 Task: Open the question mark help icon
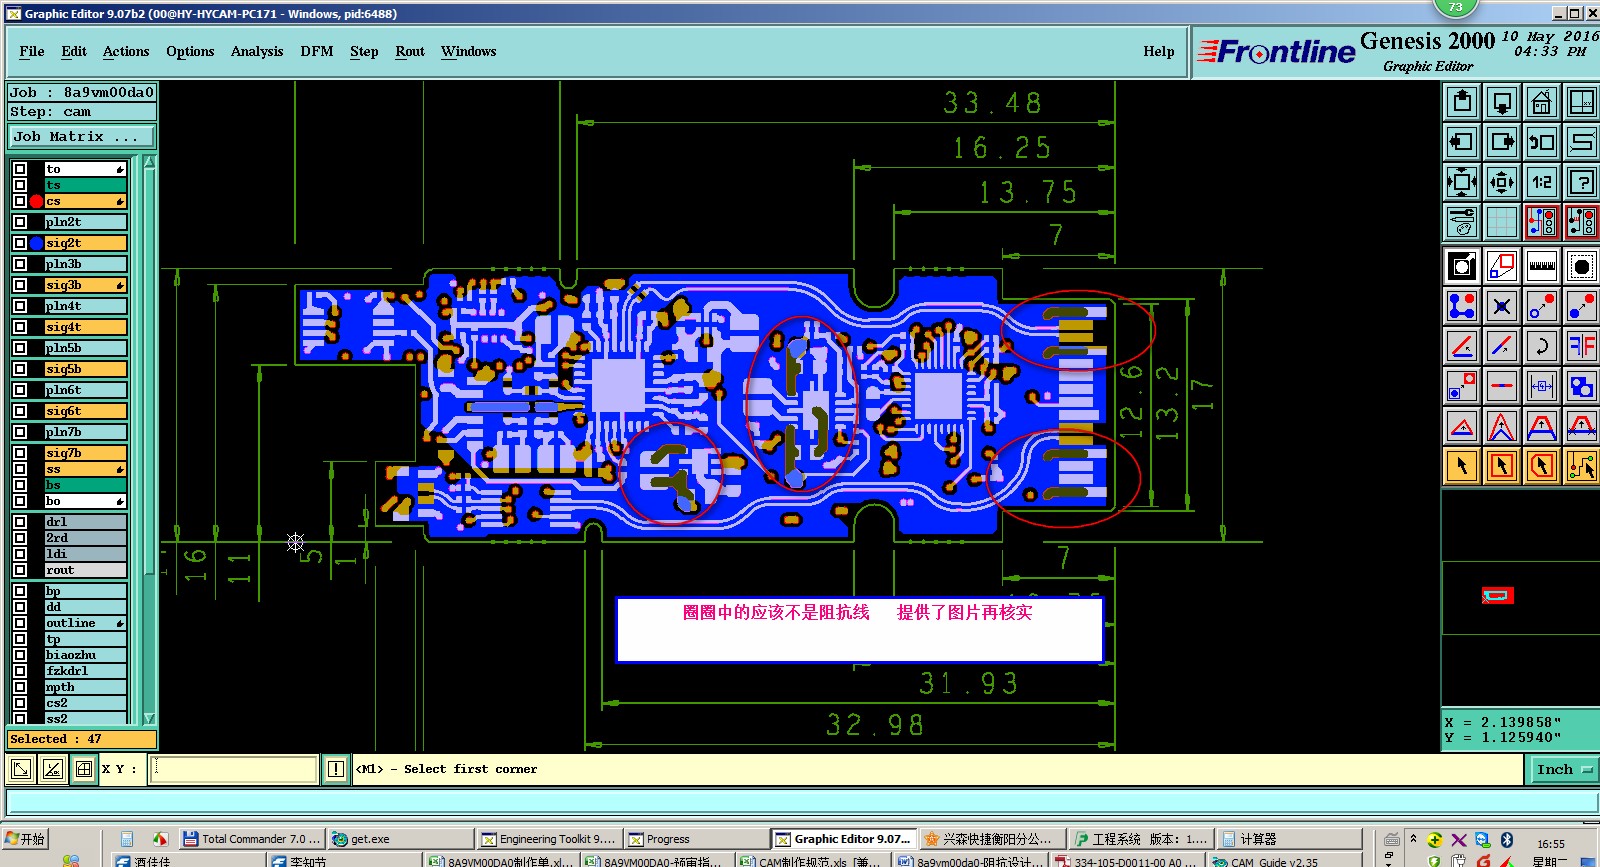point(1581,182)
